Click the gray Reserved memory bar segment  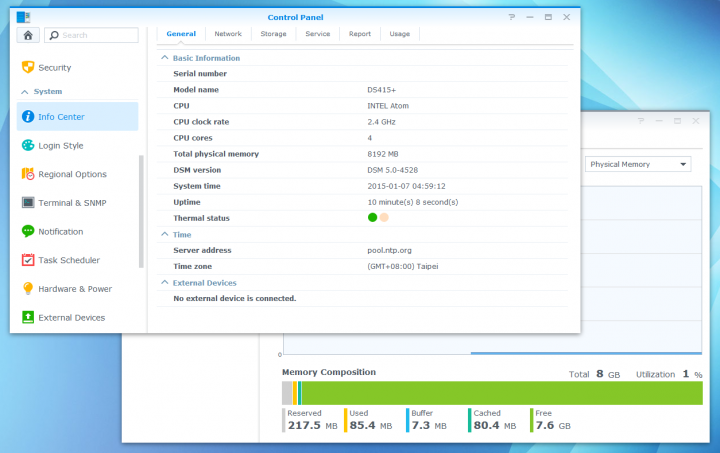287,393
